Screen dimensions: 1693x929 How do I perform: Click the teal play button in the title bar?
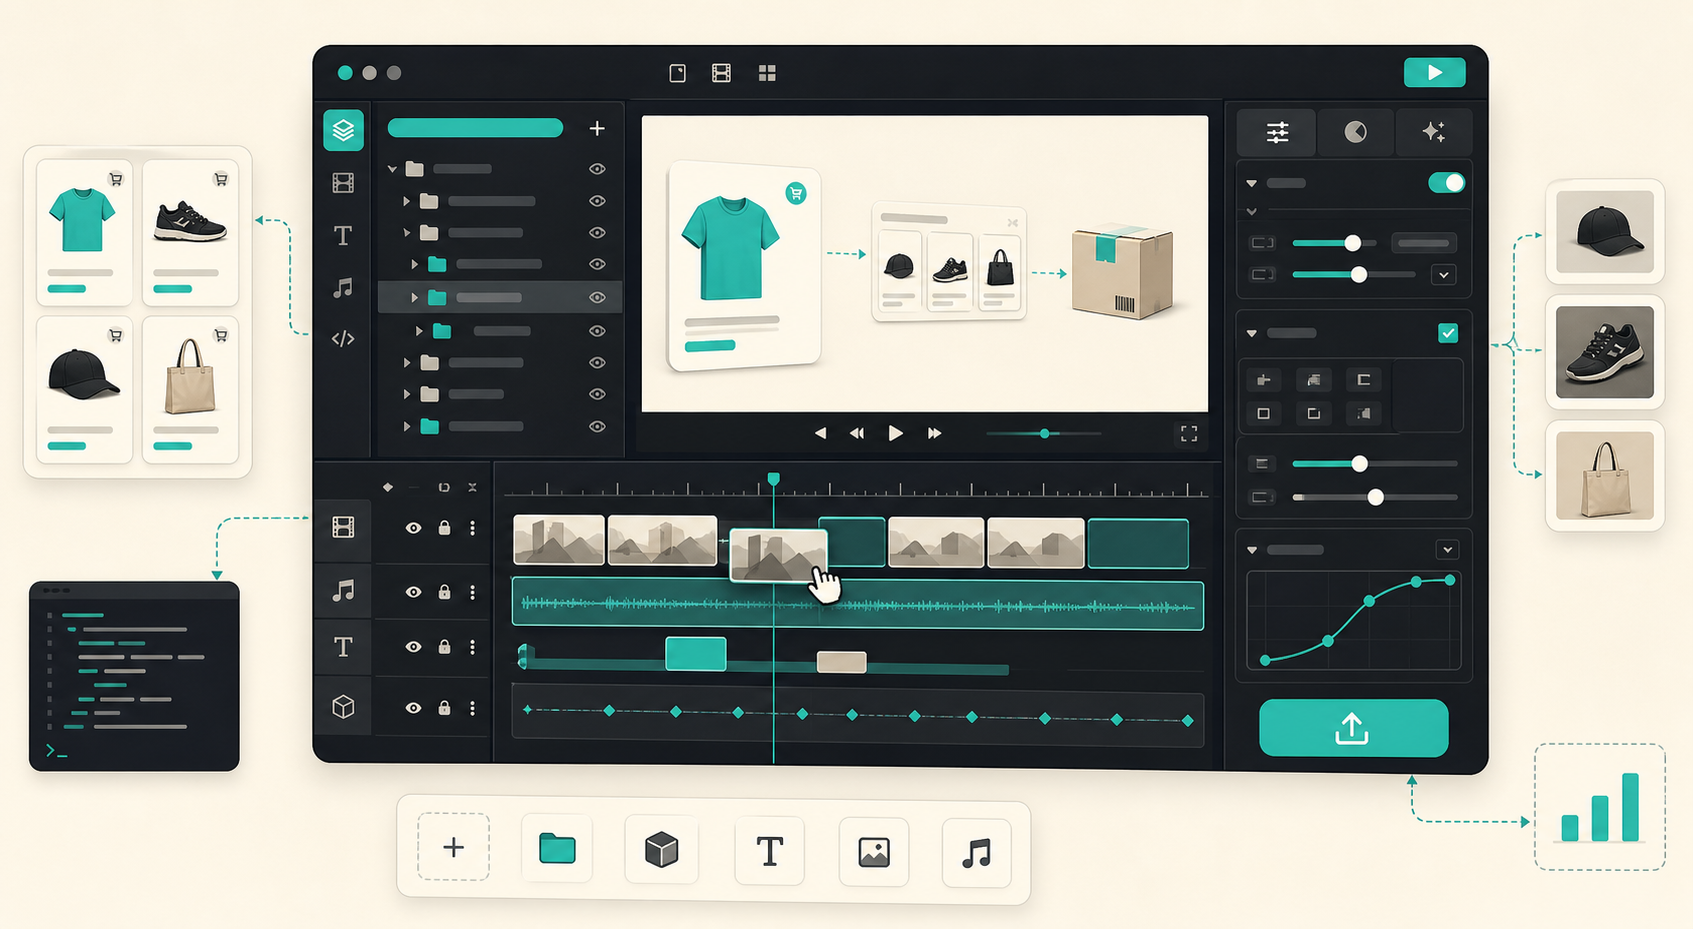pyautogui.click(x=1434, y=72)
